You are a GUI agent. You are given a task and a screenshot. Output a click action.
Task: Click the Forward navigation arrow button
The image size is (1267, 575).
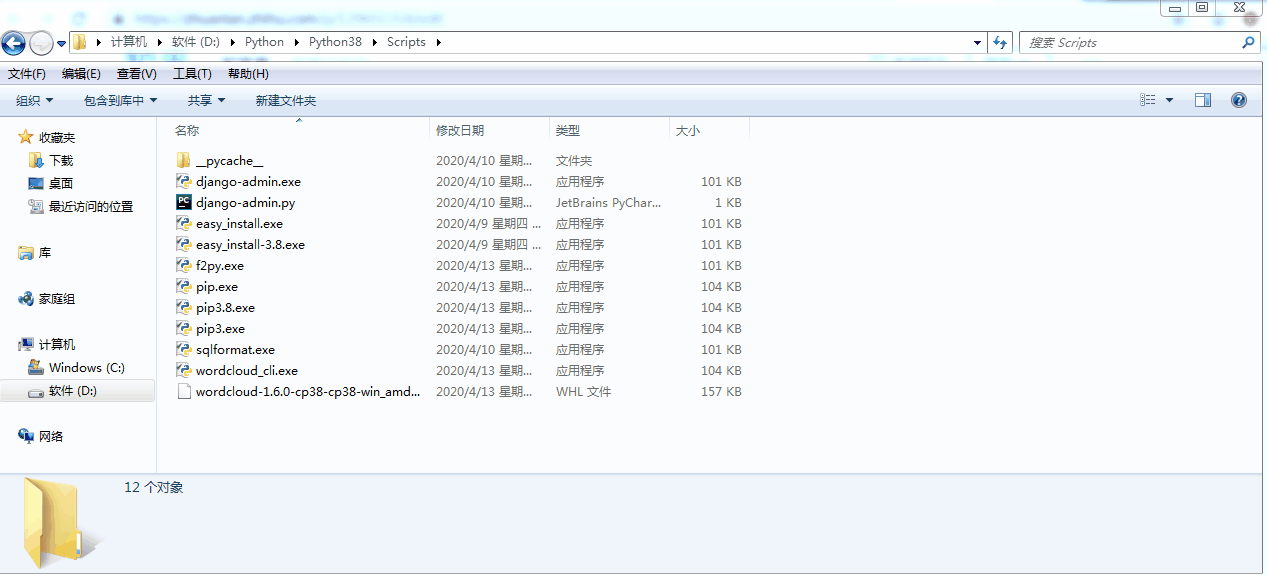coord(41,43)
